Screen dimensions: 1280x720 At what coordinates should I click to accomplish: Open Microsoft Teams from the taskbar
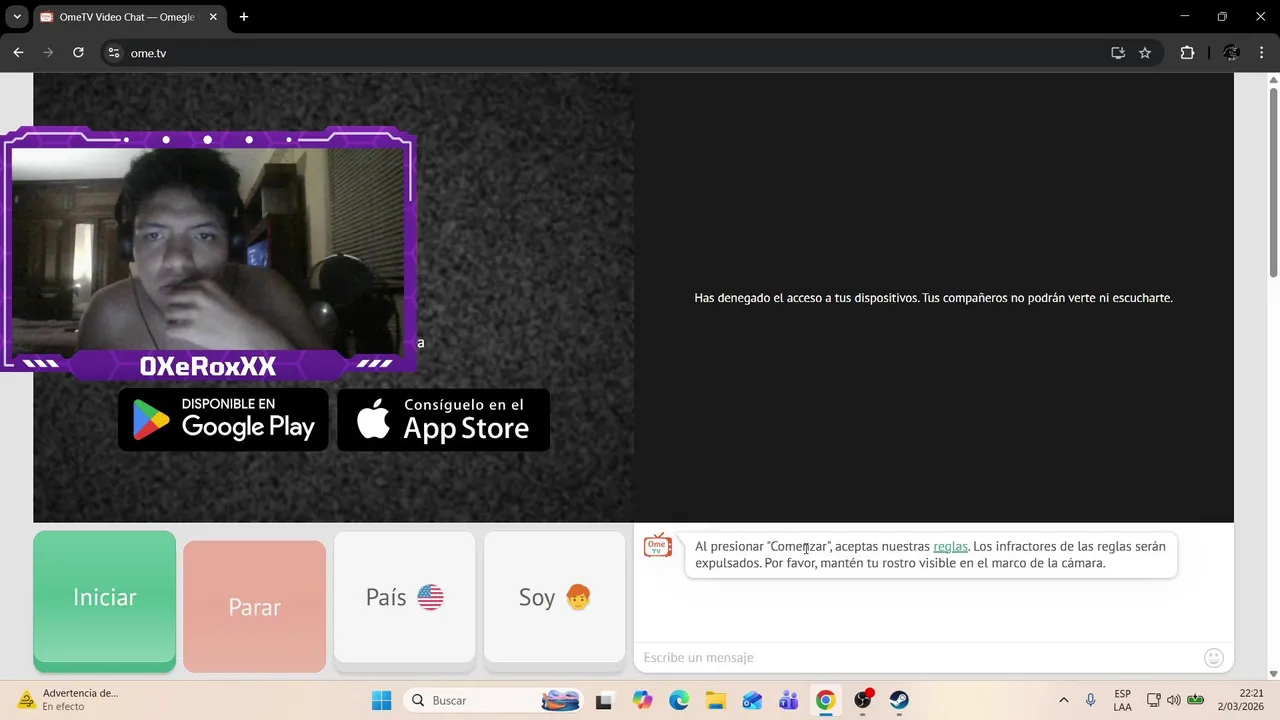(789, 700)
